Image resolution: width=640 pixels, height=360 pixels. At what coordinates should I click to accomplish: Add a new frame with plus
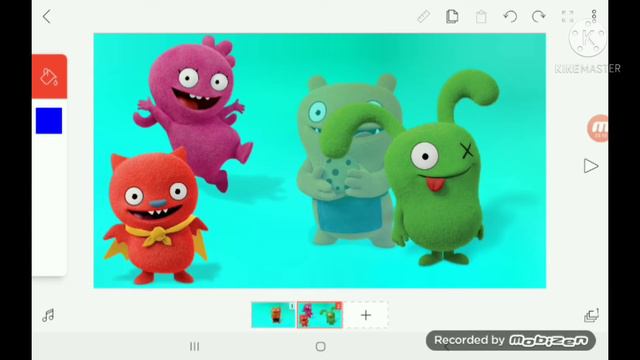tap(366, 315)
